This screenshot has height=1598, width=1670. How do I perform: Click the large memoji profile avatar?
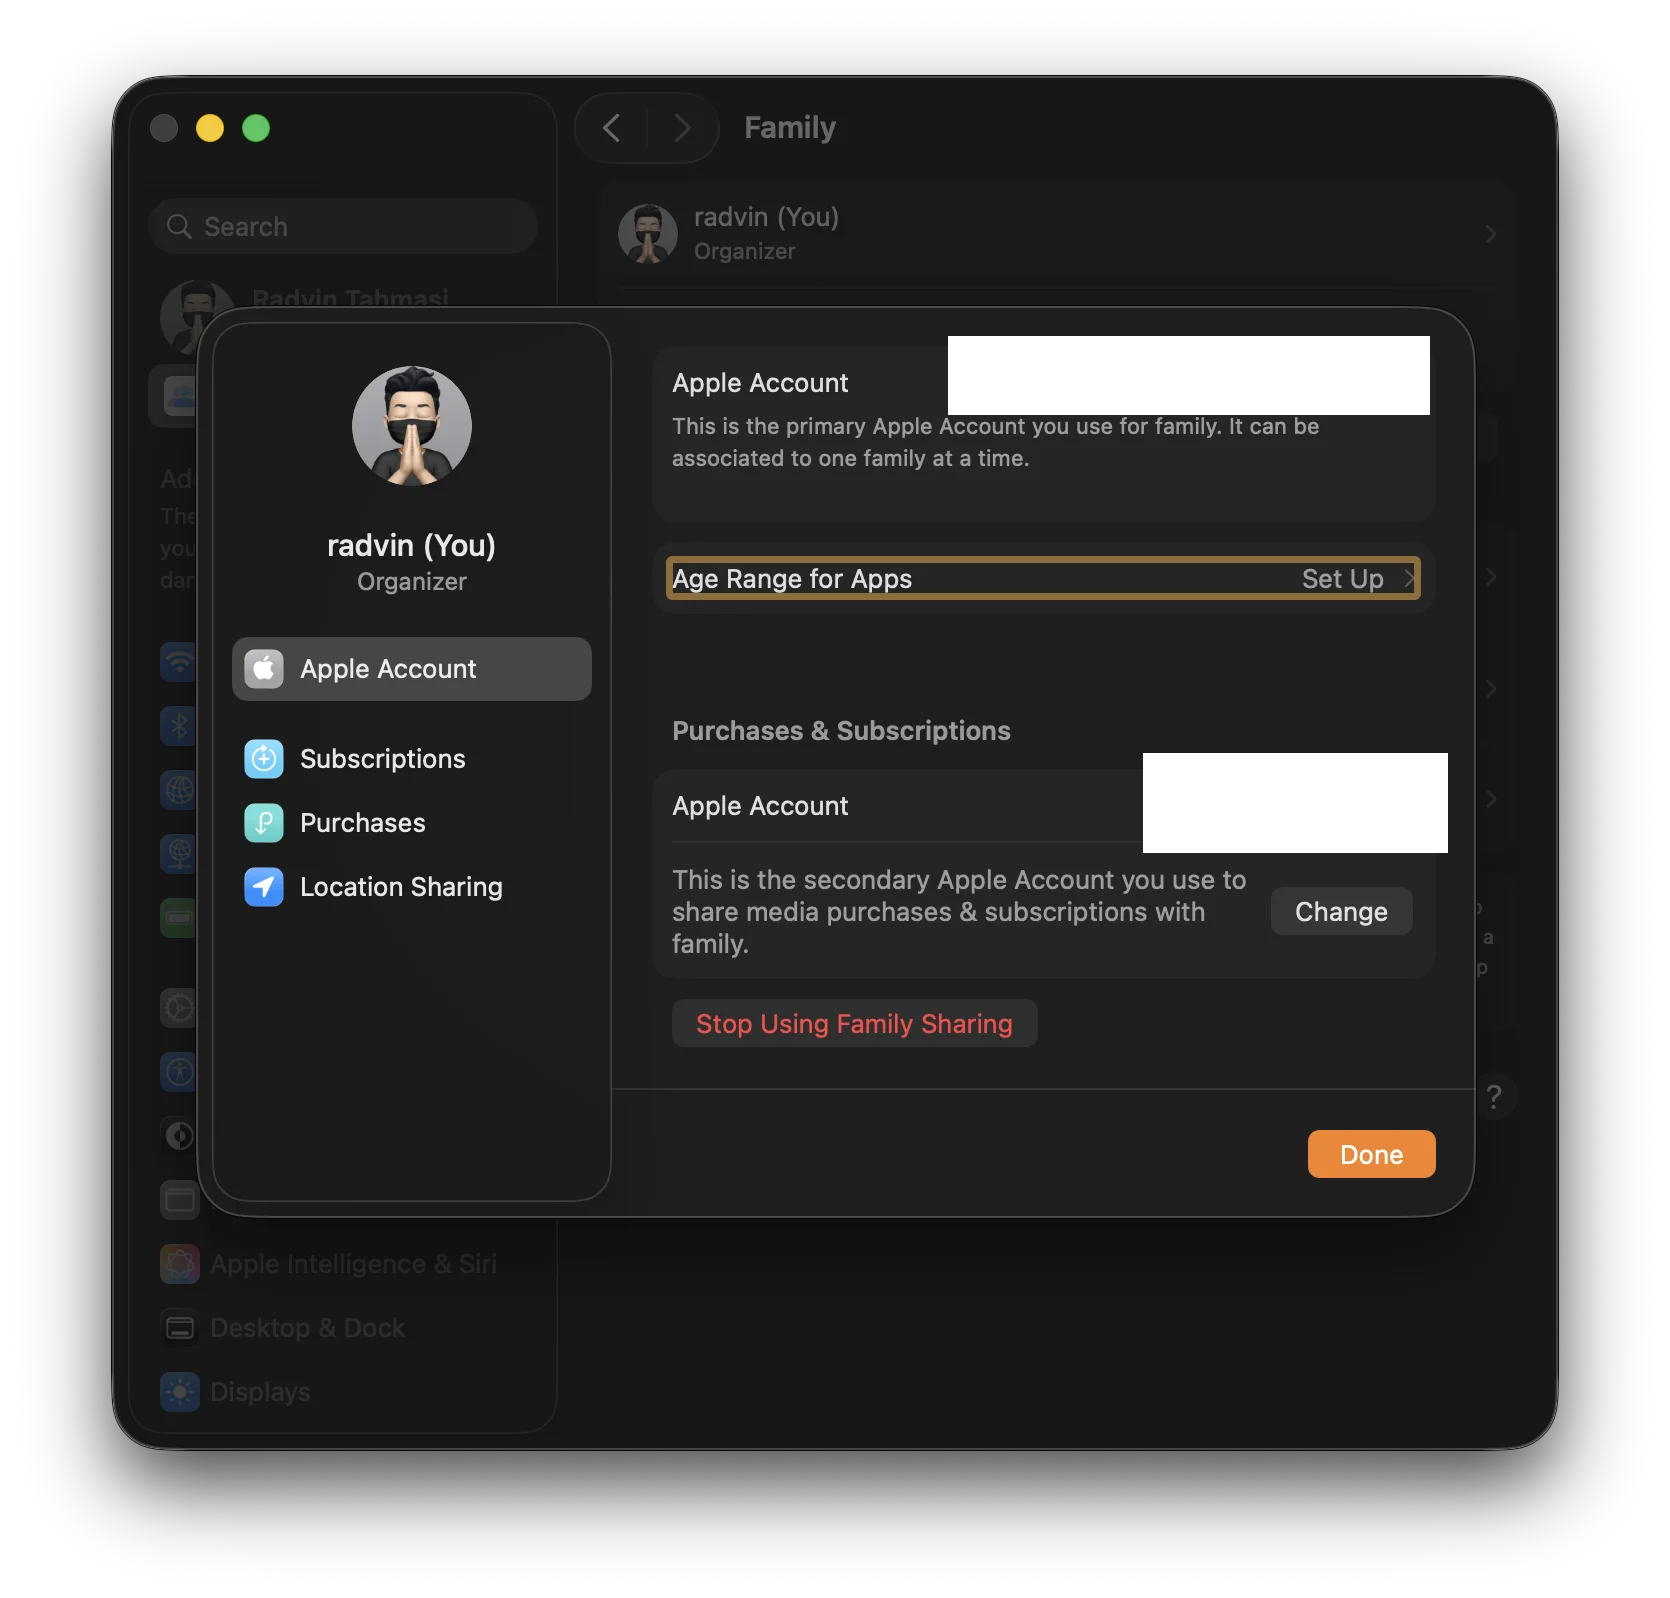[x=412, y=426]
